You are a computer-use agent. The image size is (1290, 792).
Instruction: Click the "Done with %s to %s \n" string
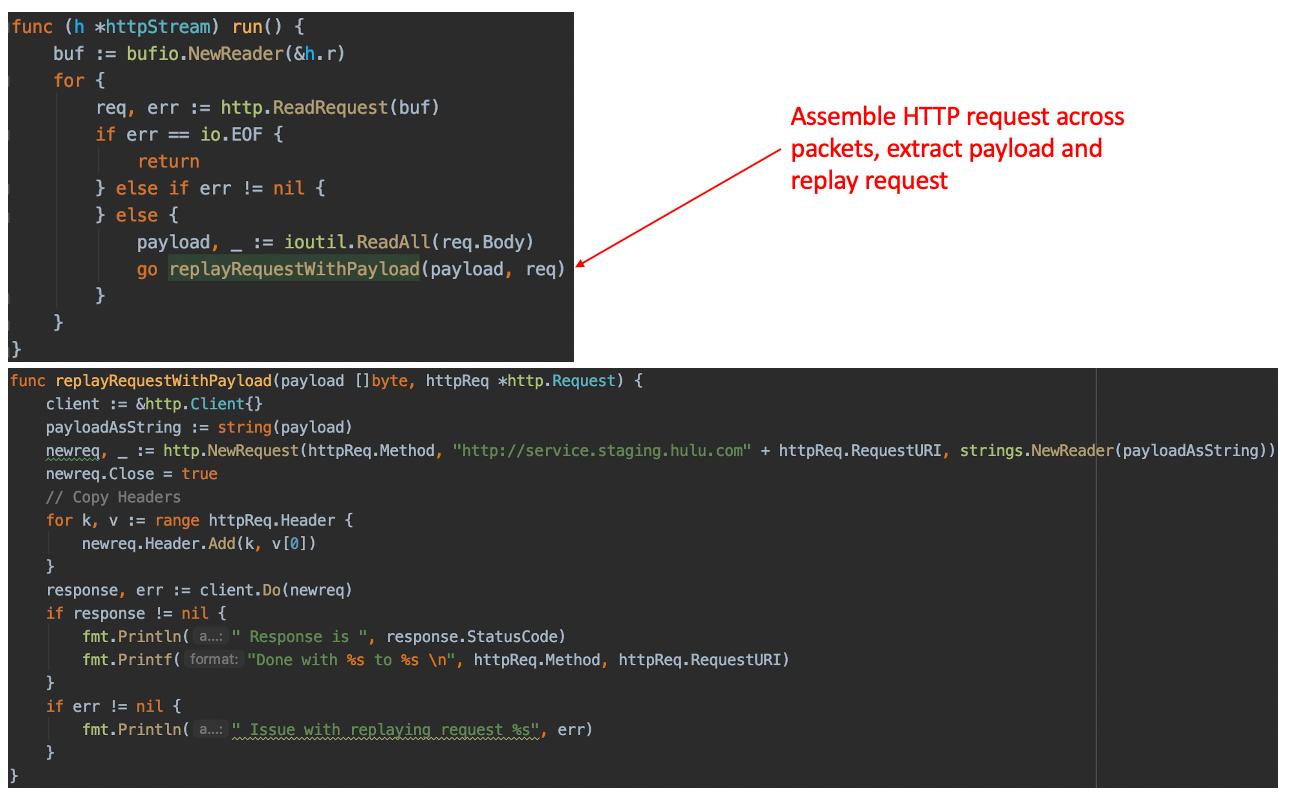[x=351, y=660]
